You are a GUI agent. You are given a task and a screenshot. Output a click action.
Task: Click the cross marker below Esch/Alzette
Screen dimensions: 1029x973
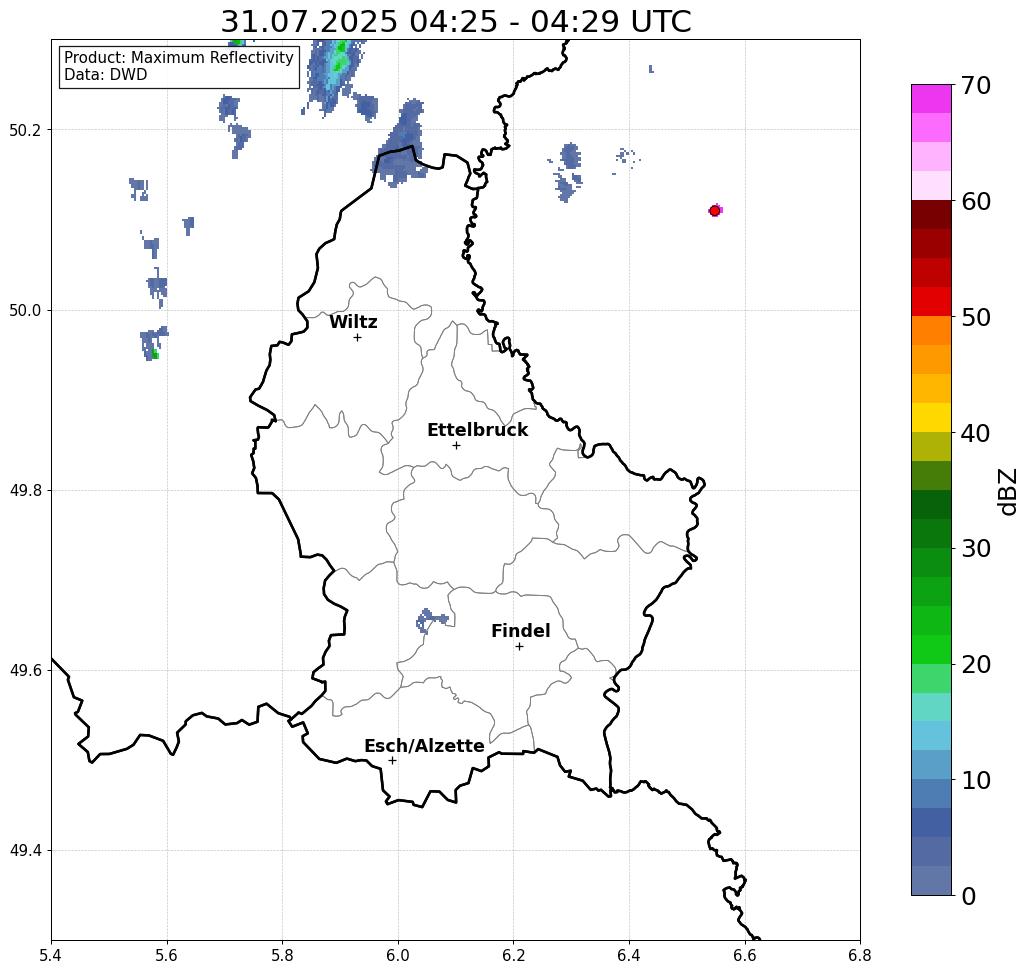tap(392, 760)
